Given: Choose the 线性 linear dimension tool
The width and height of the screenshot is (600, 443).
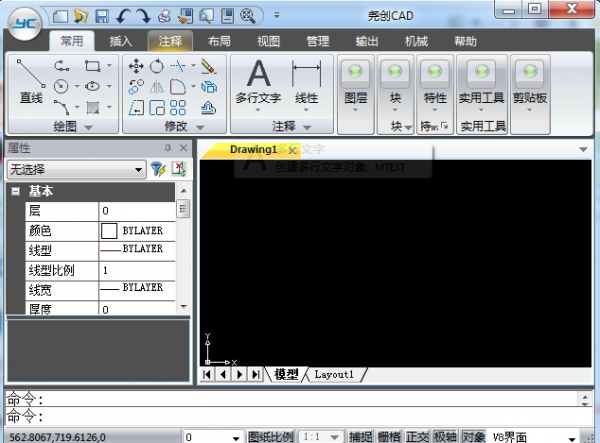Looking at the screenshot, I should click(306, 82).
